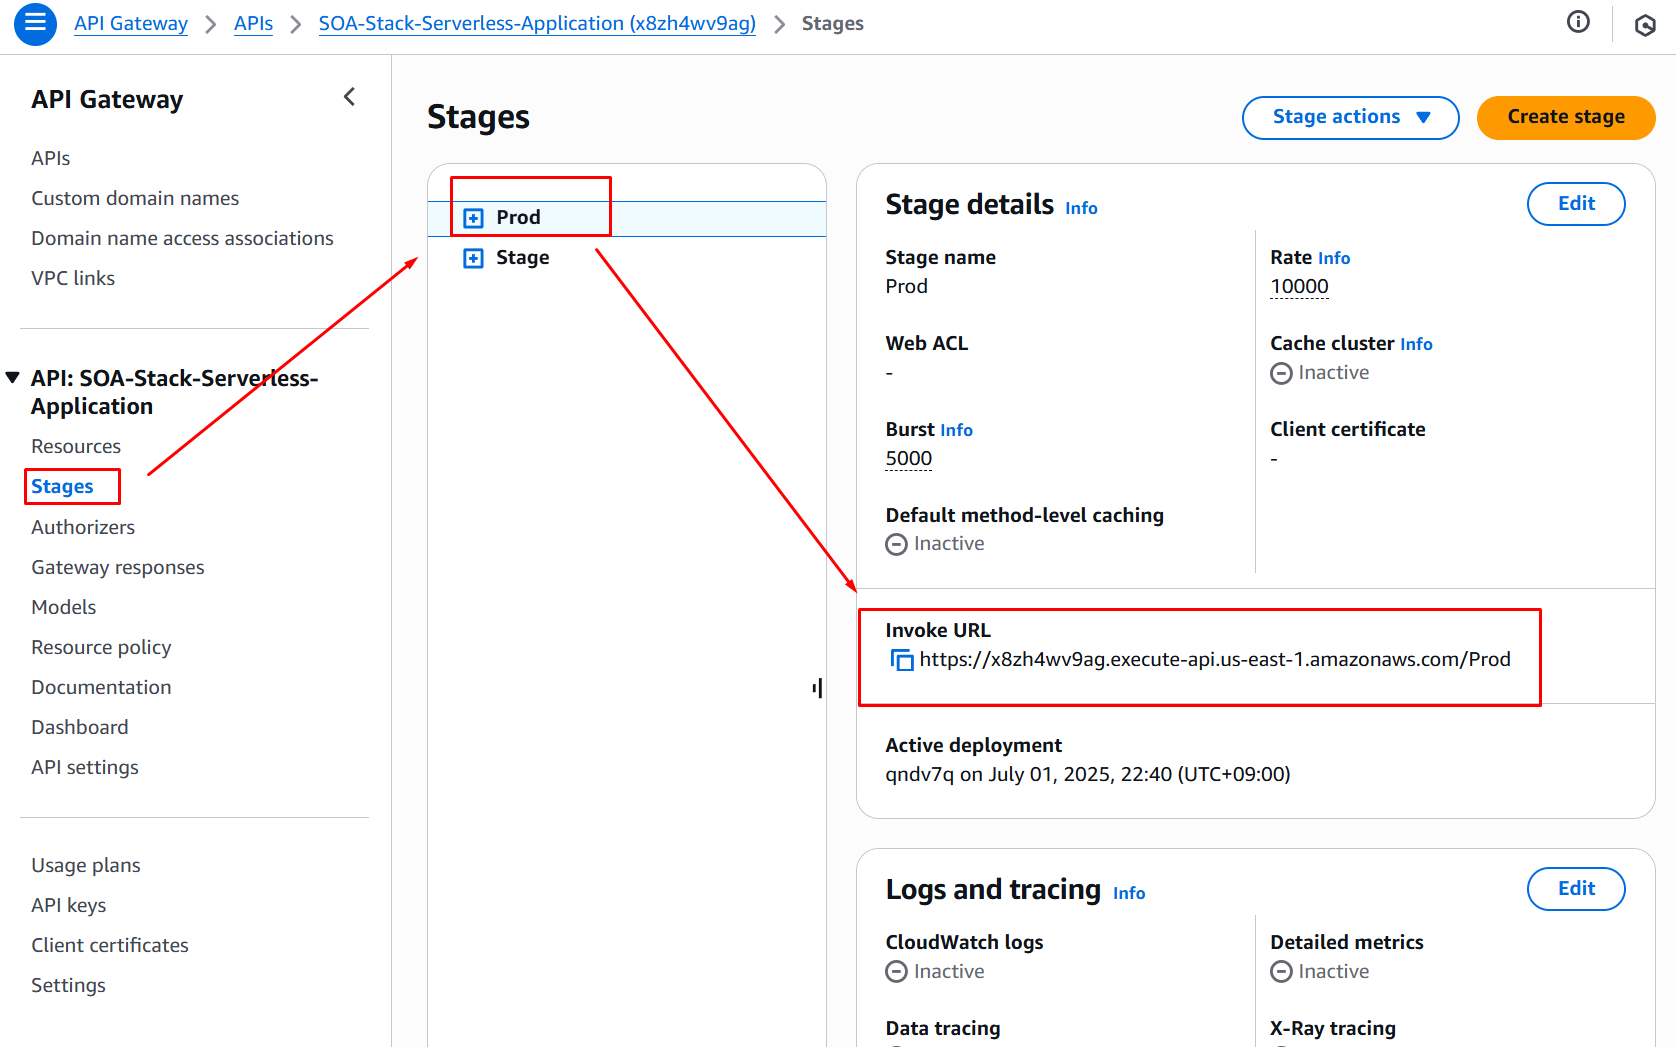Screen dimensions: 1676x1047
Task: Collapse the API SOA-Stack-Serverless-Application section
Action: point(13,378)
